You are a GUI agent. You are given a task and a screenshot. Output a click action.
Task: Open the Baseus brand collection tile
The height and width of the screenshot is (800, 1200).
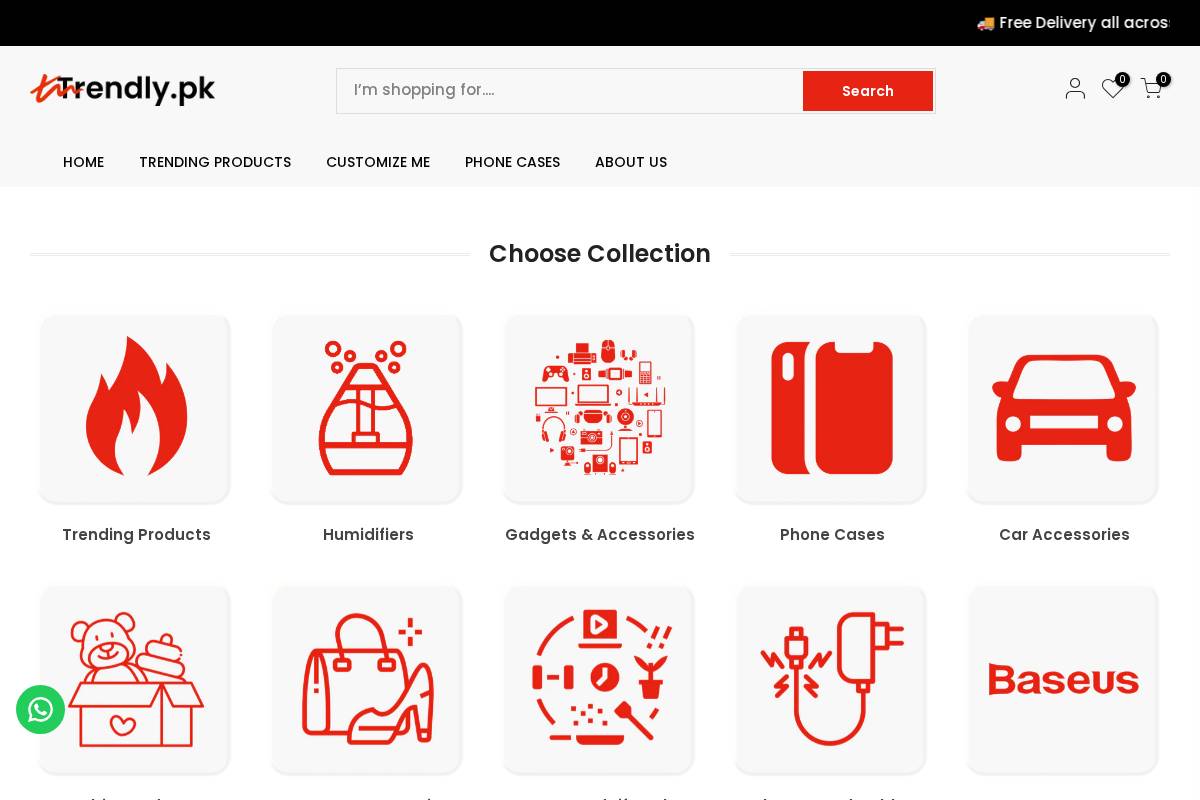tap(1062, 679)
